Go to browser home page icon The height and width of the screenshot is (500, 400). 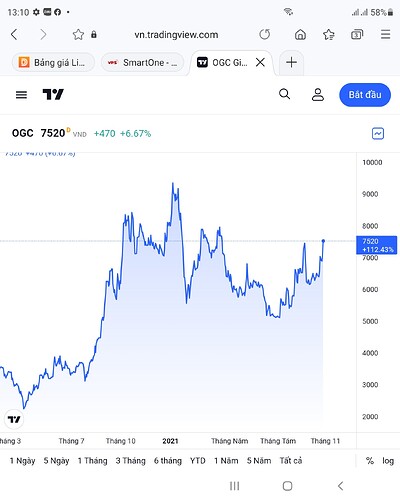pyautogui.click(x=300, y=34)
